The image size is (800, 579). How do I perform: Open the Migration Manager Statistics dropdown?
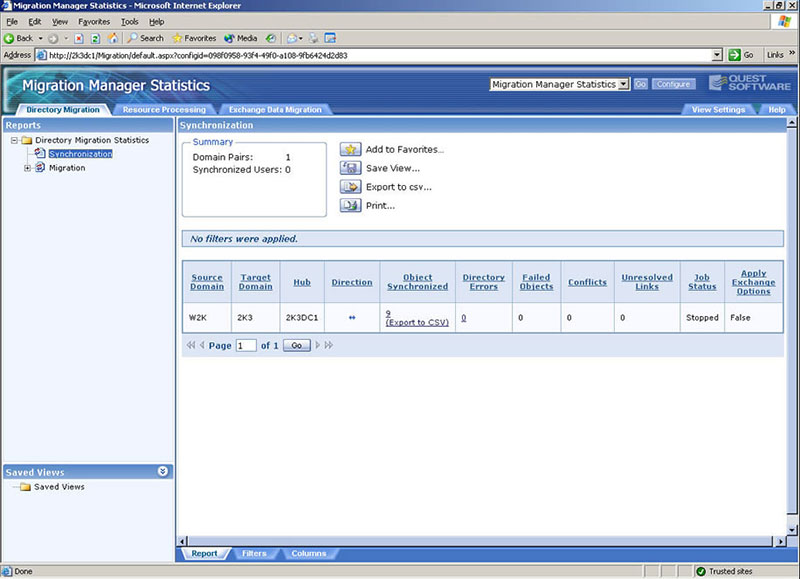[x=624, y=85]
